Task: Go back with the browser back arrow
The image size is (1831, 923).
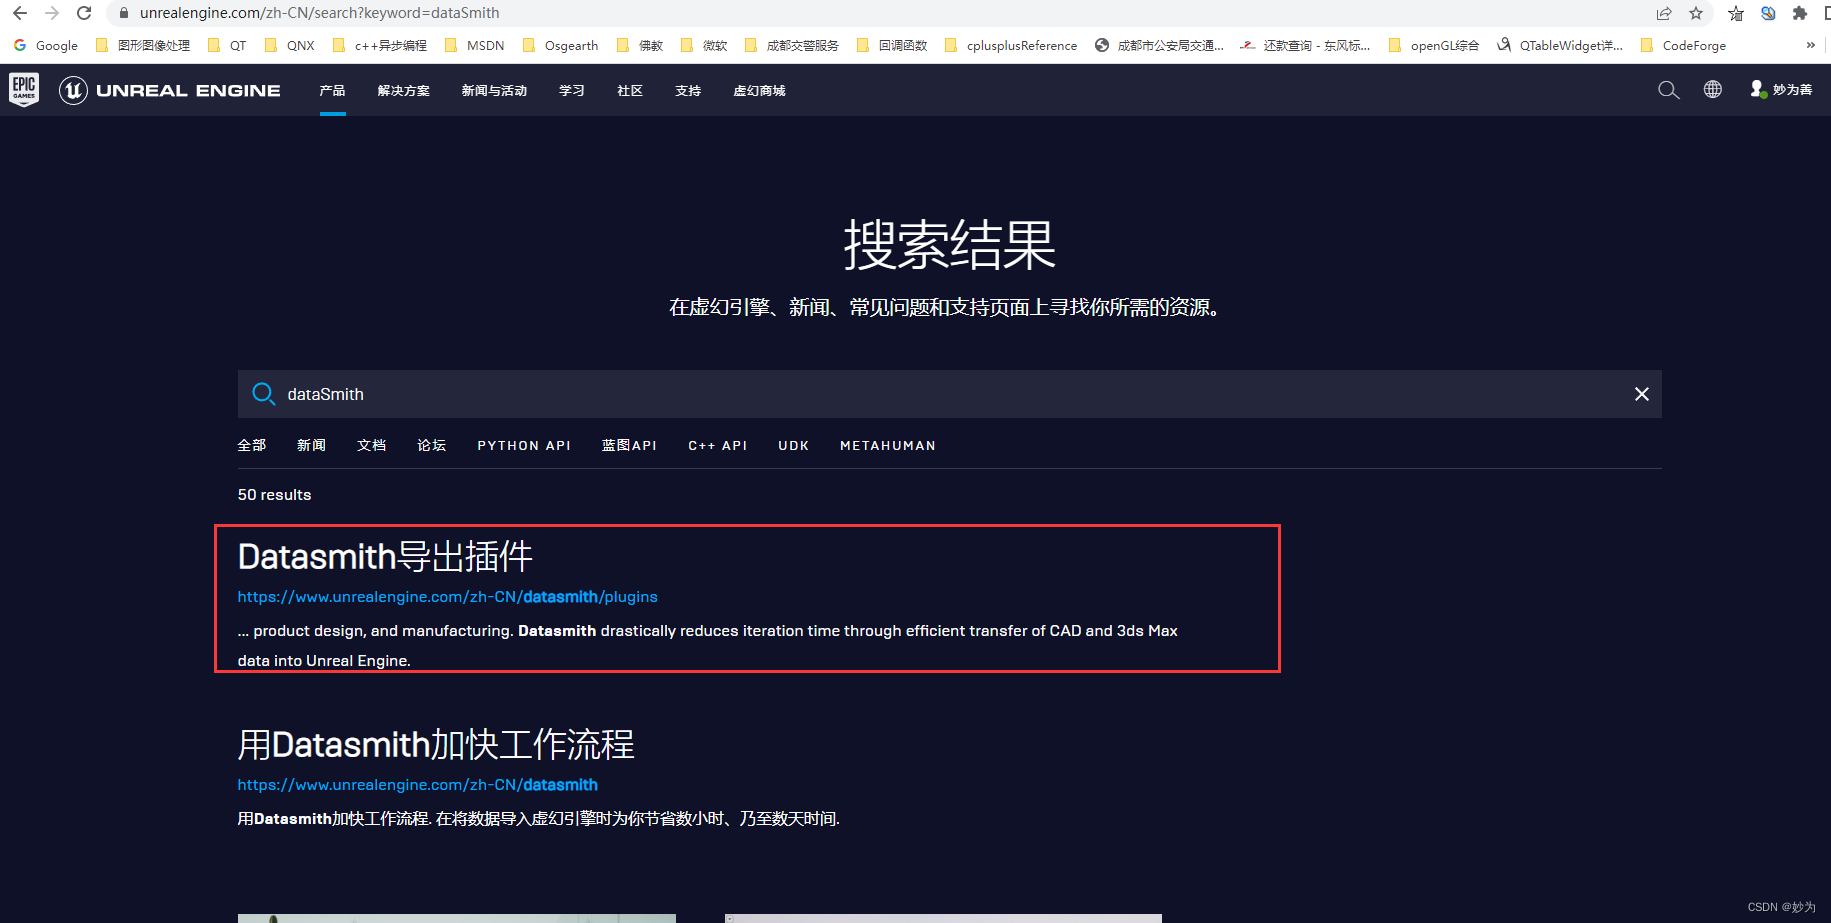Action: pyautogui.click(x=20, y=13)
